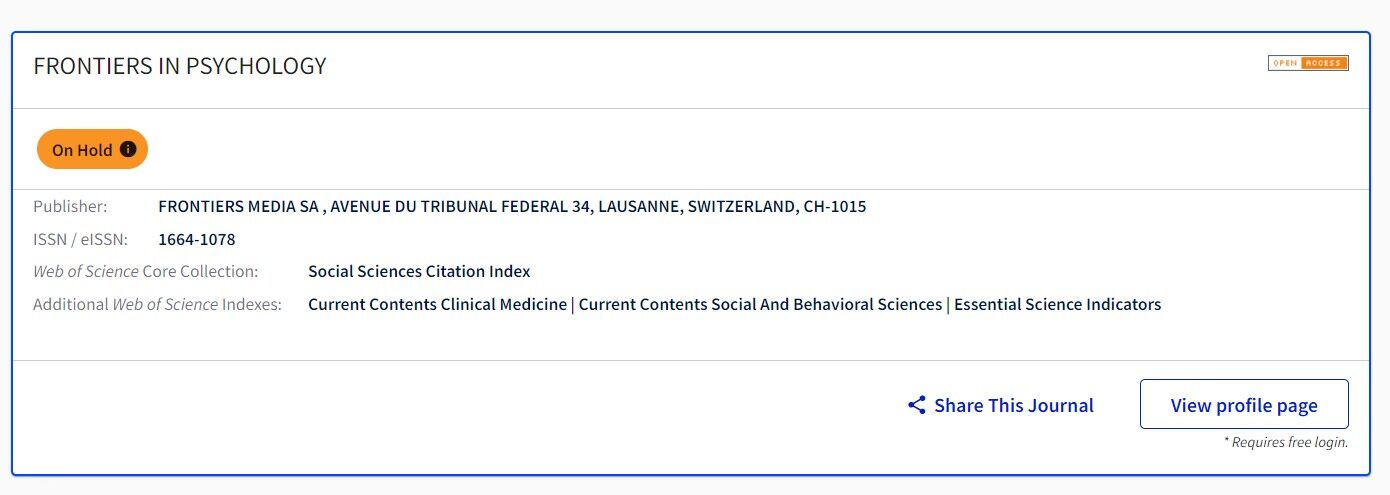Select Social Sciences Citation Index entry
This screenshot has width=1390, height=495.
point(419,271)
